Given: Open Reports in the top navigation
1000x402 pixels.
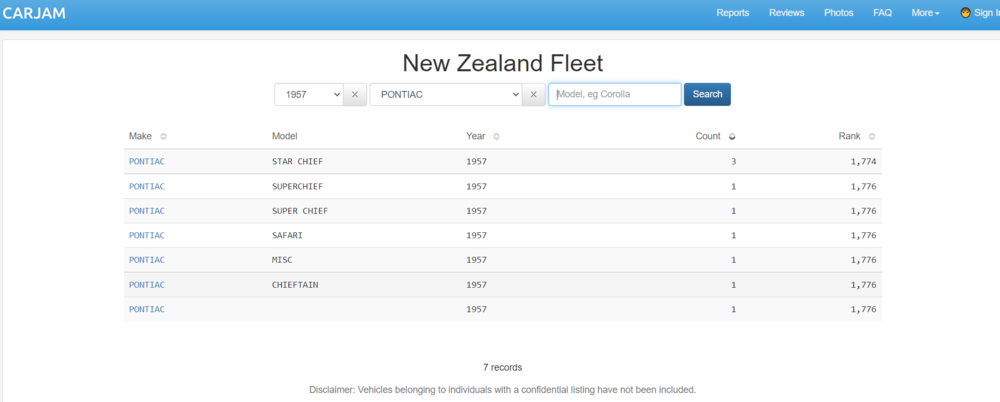Looking at the screenshot, I should tap(733, 13).
